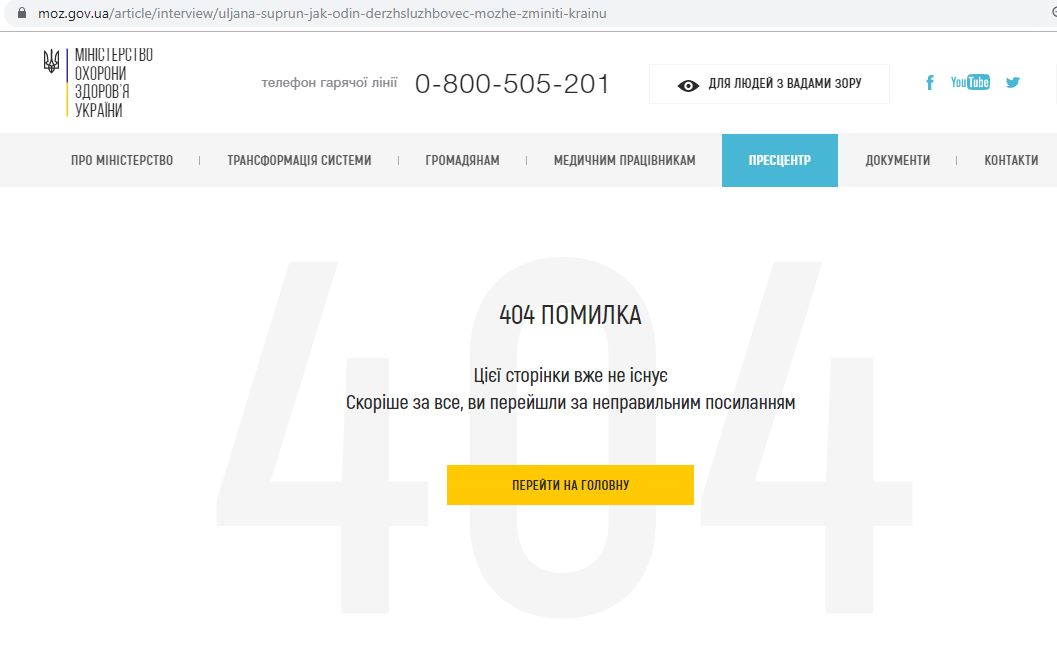Open the ministry's Facebook page icon

tap(930, 83)
